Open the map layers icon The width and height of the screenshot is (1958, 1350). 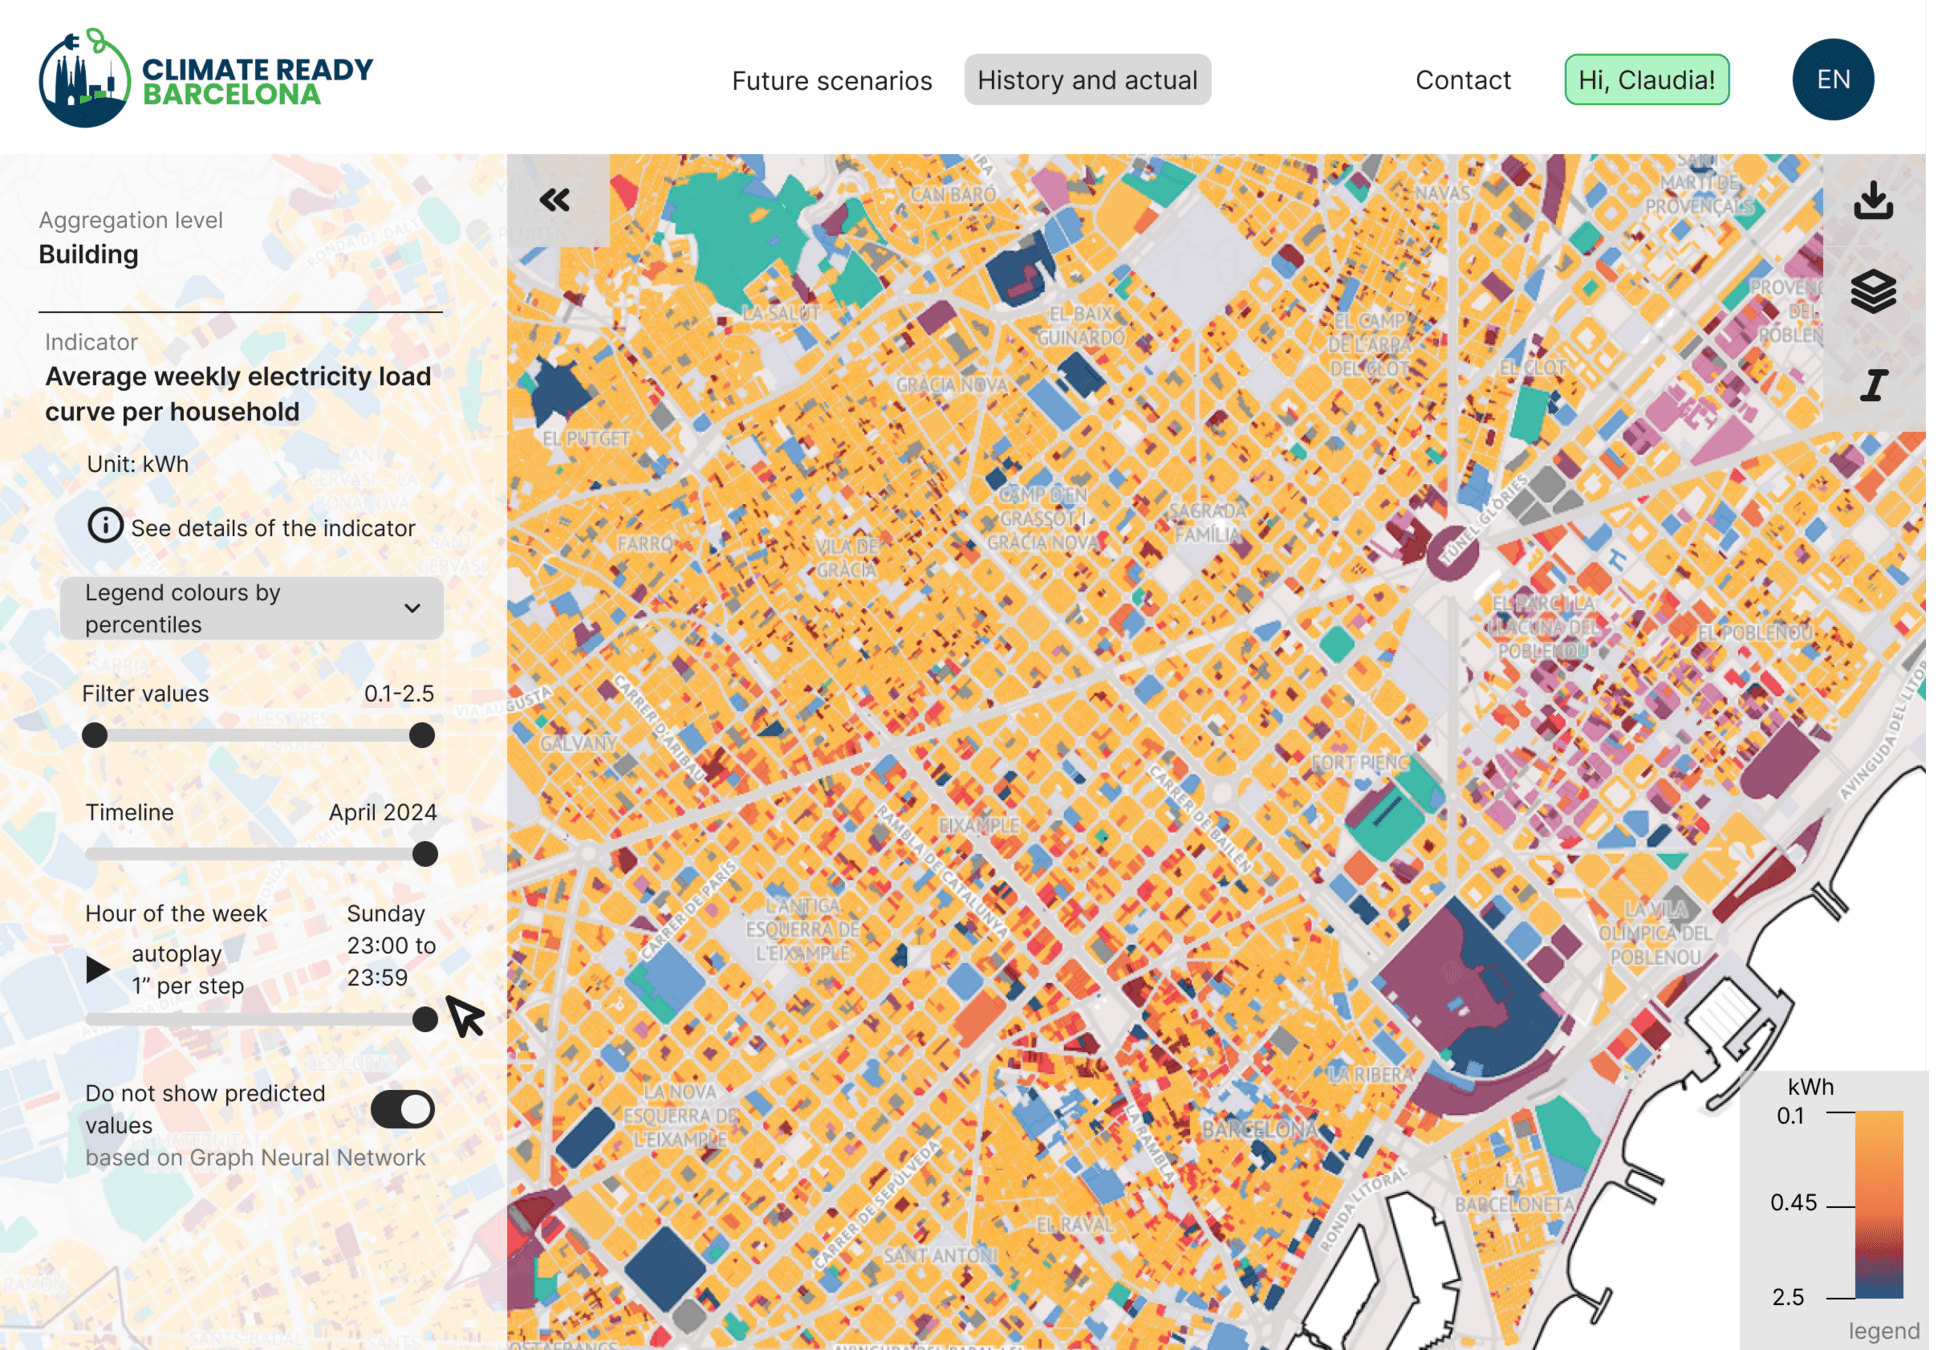1873,291
